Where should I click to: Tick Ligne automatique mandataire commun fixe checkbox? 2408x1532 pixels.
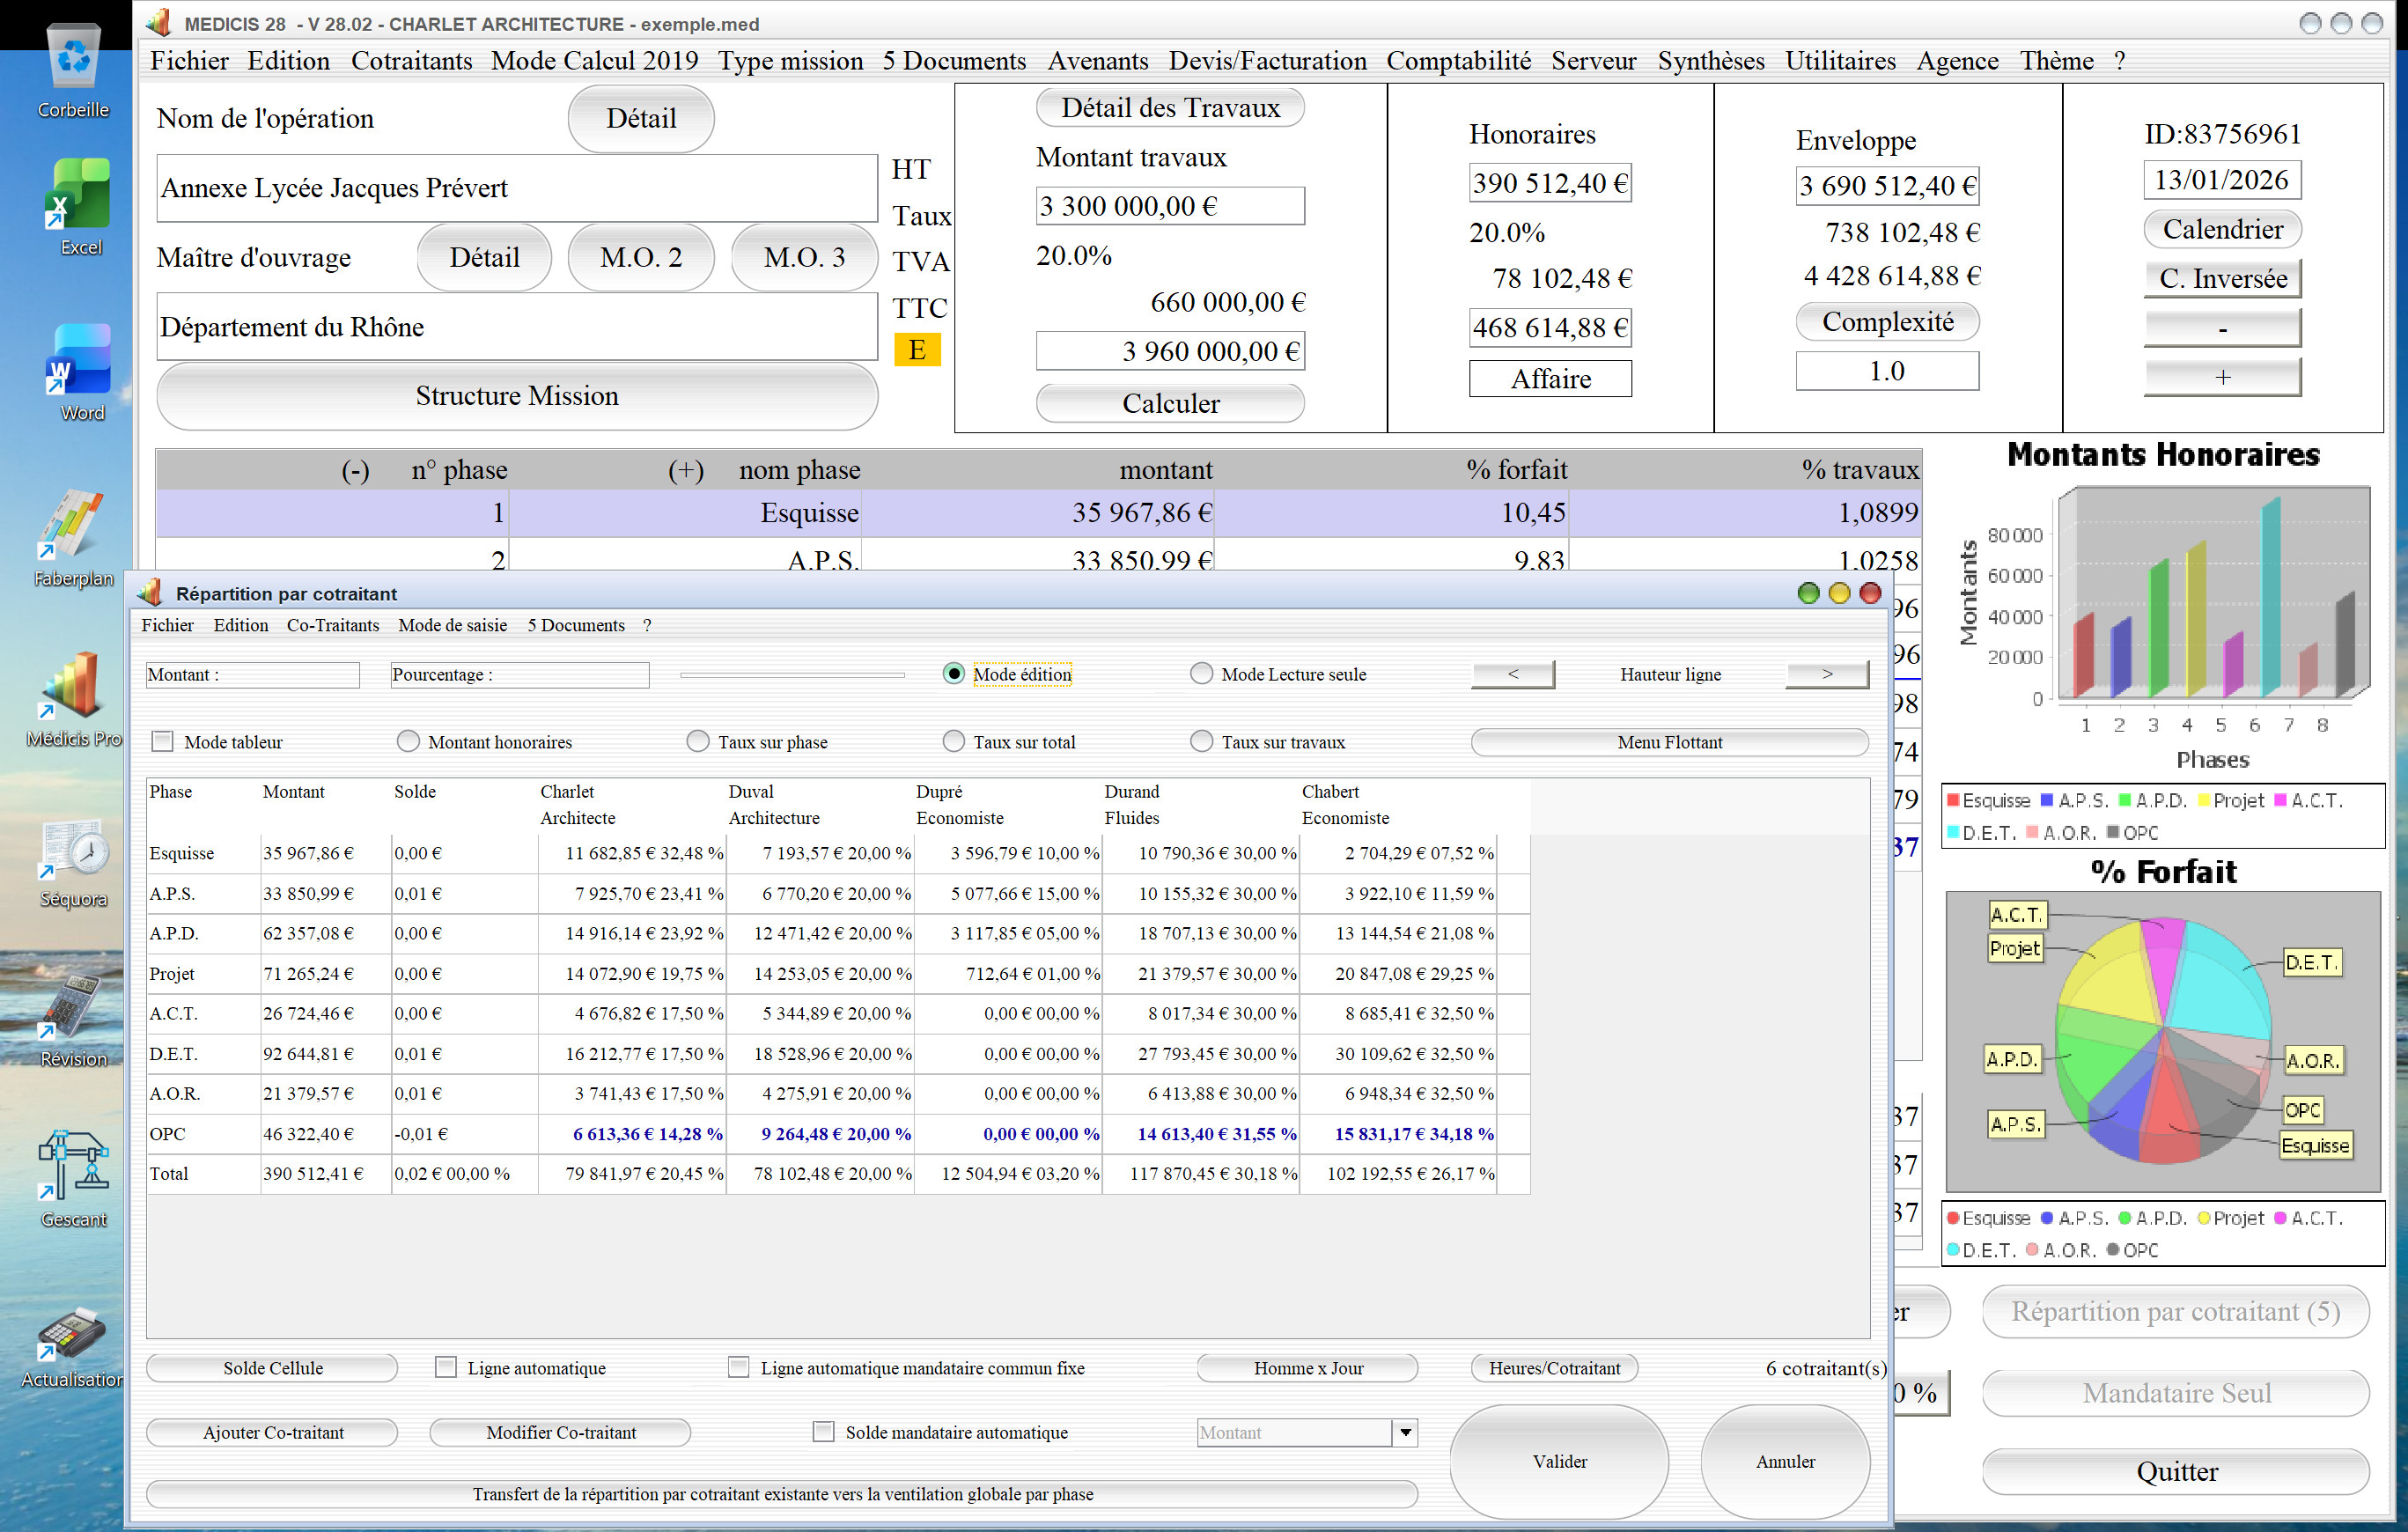[738, 1368]
